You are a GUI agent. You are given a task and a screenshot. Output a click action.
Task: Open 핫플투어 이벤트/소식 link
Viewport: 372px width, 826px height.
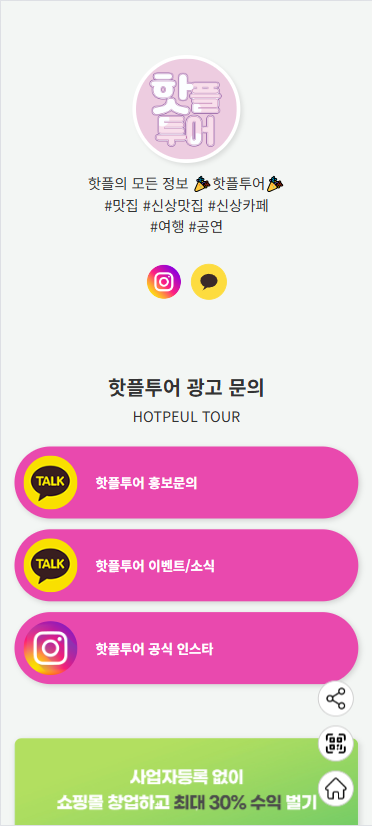[x=186, y=565]
